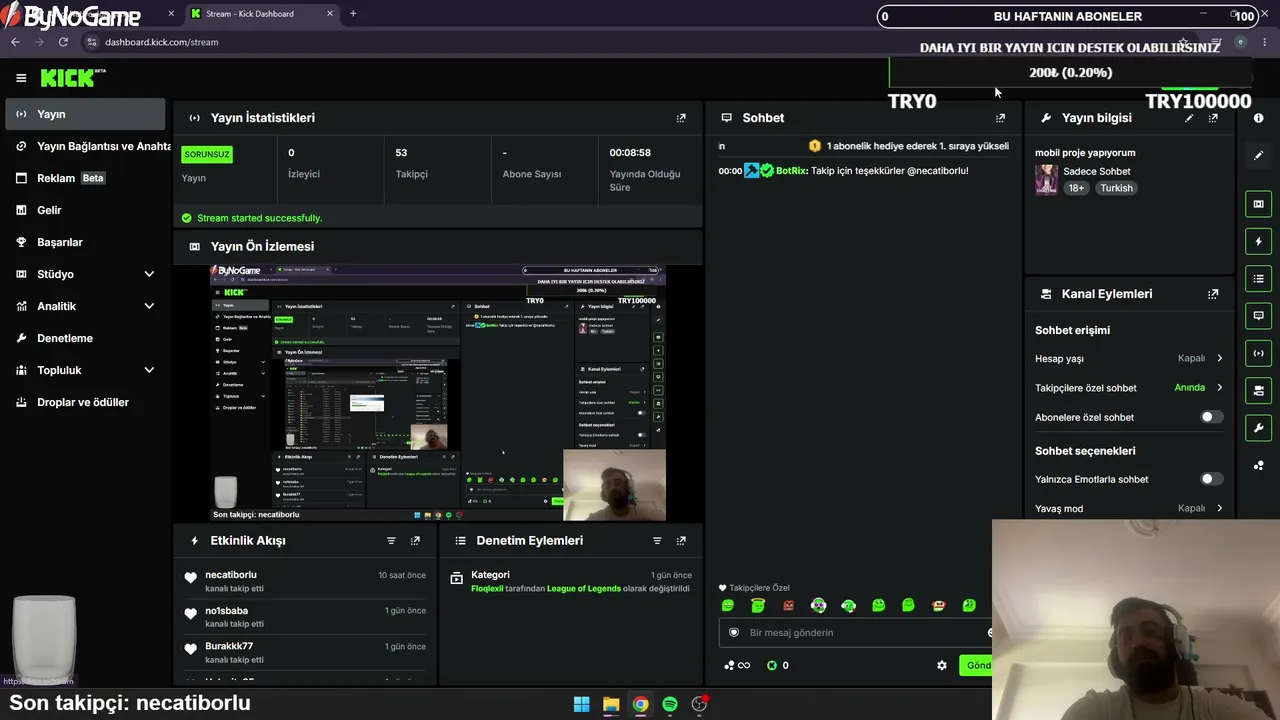Viewport: 1280px width, 720px height.
Task: Open Başarılar in the sidebar
Action: coord(85,242)
